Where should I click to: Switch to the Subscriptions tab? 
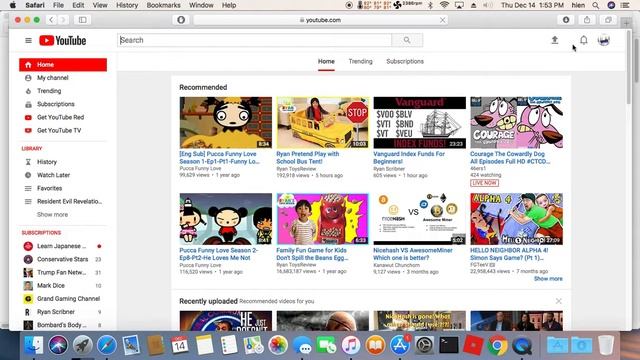coord(405,61)
